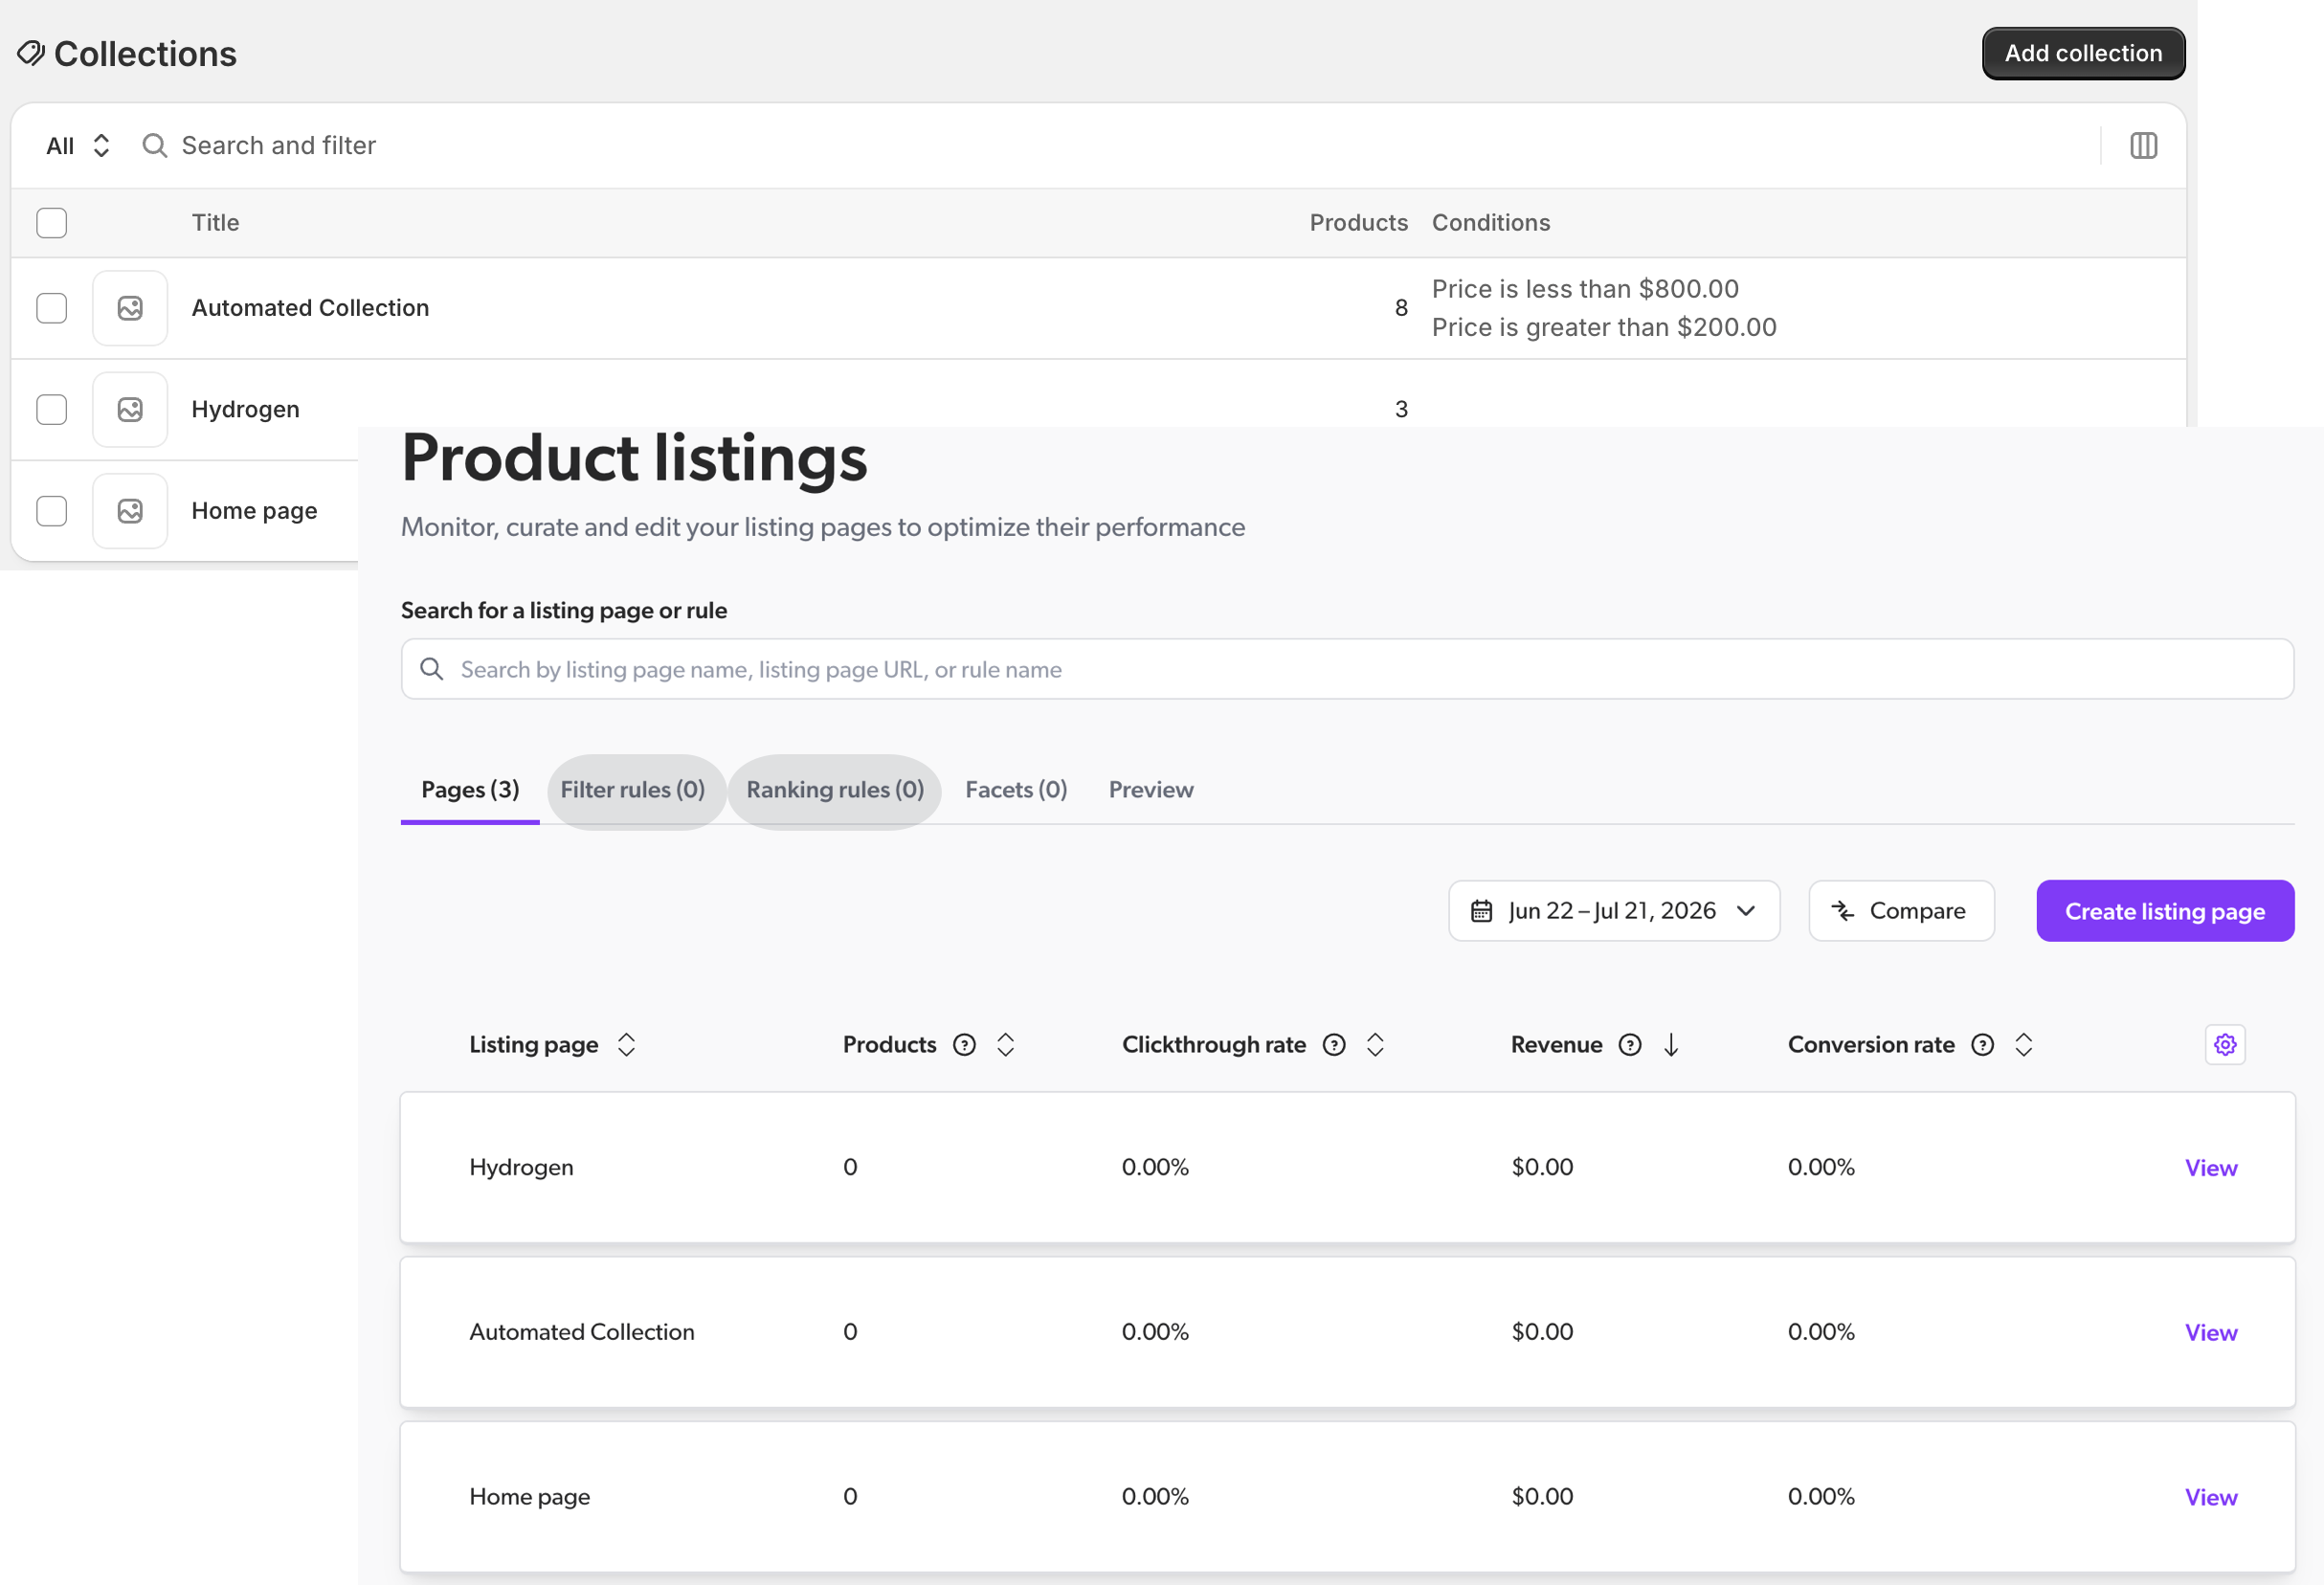This screenshot has width=2324, height=1585.
Task: Focus the listing page search field
Action: (1347, 669)
